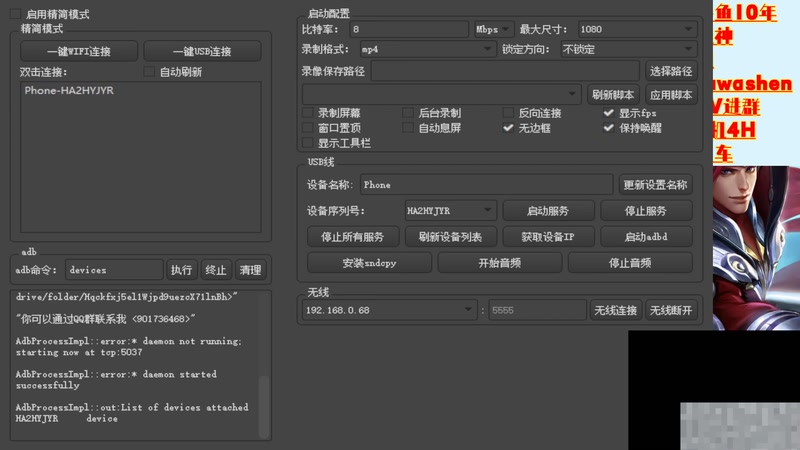Uncheck the 无边框 checkbox
The image size is (800, 450).
(508, 128)
